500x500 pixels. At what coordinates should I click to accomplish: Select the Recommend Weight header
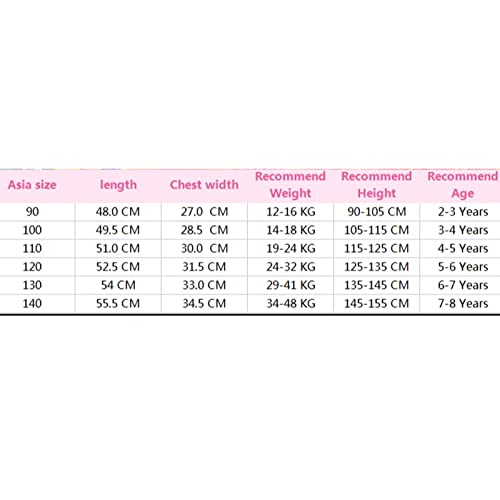290,185
